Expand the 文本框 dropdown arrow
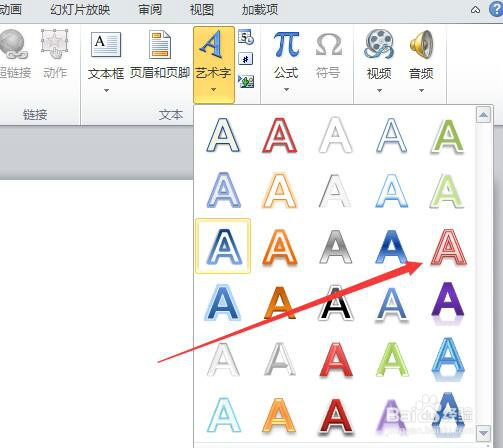The image size is (503, 448). point(106,90)
